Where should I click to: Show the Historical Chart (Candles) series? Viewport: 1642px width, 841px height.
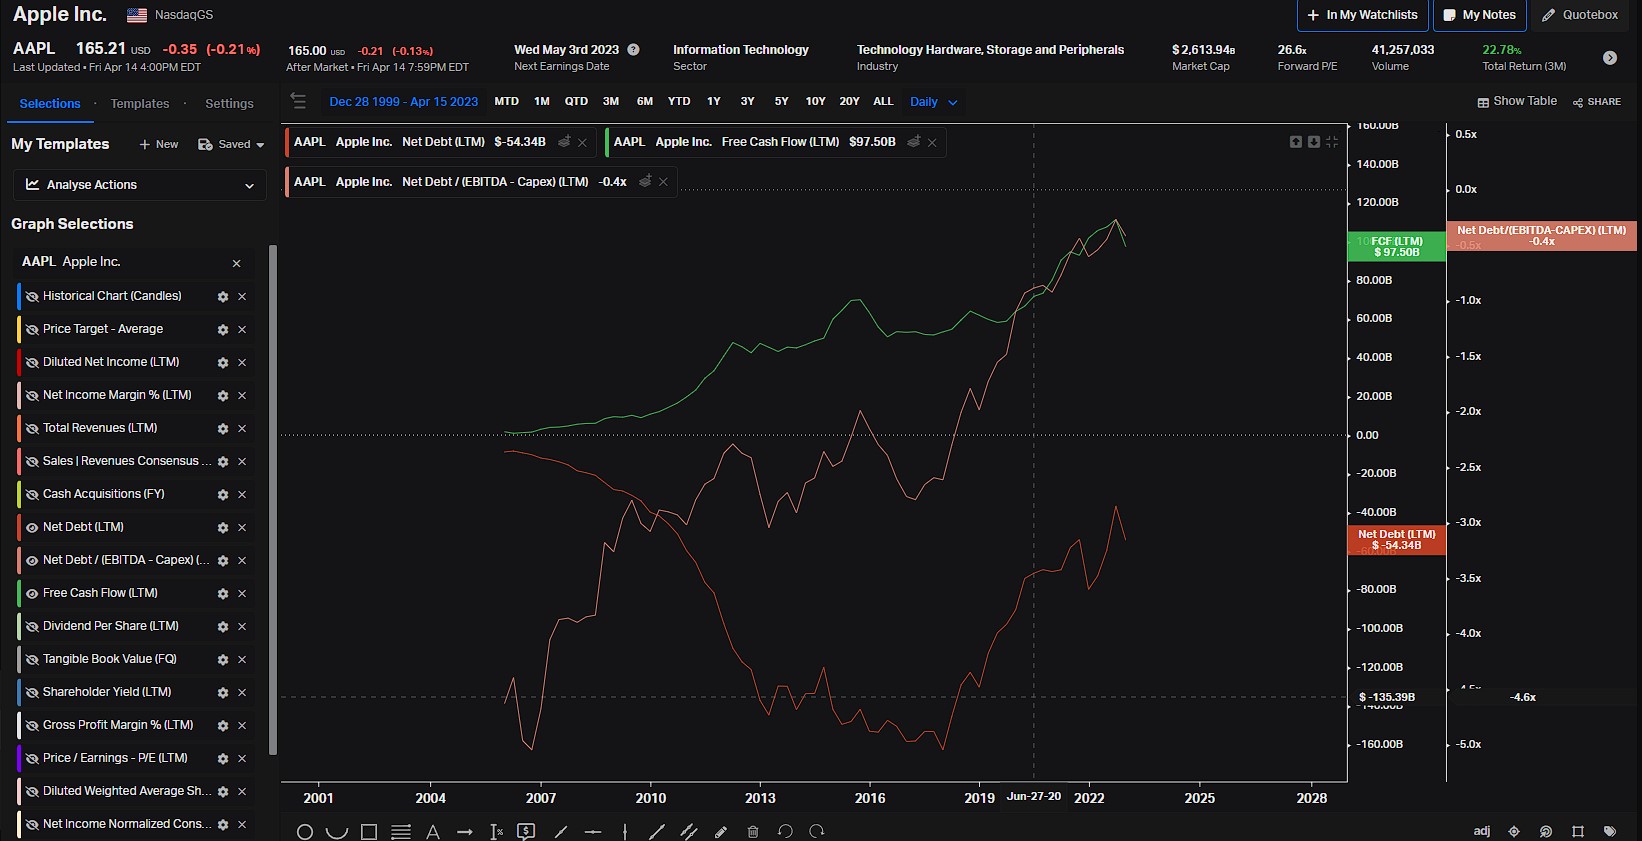(x=32, y=296)
